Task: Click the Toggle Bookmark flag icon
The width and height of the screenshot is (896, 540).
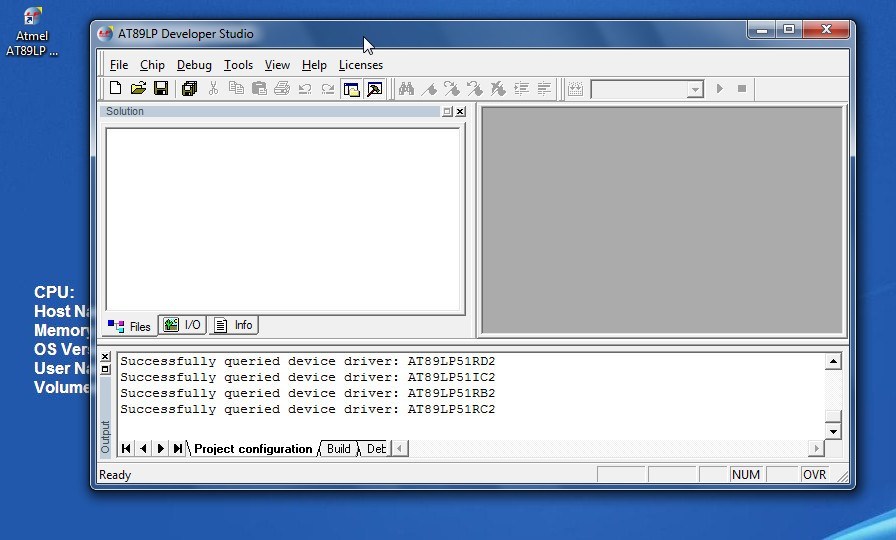Action: pyautogui.click(x=430, y=89)
